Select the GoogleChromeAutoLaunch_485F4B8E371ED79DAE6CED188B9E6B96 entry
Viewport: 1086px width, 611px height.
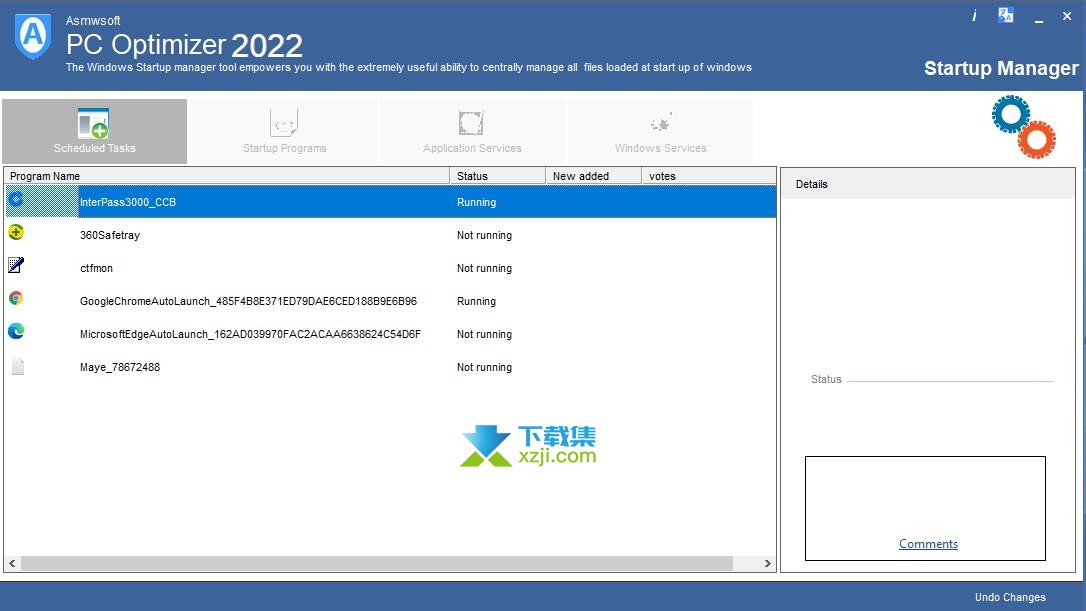click(x=249, y=301)
